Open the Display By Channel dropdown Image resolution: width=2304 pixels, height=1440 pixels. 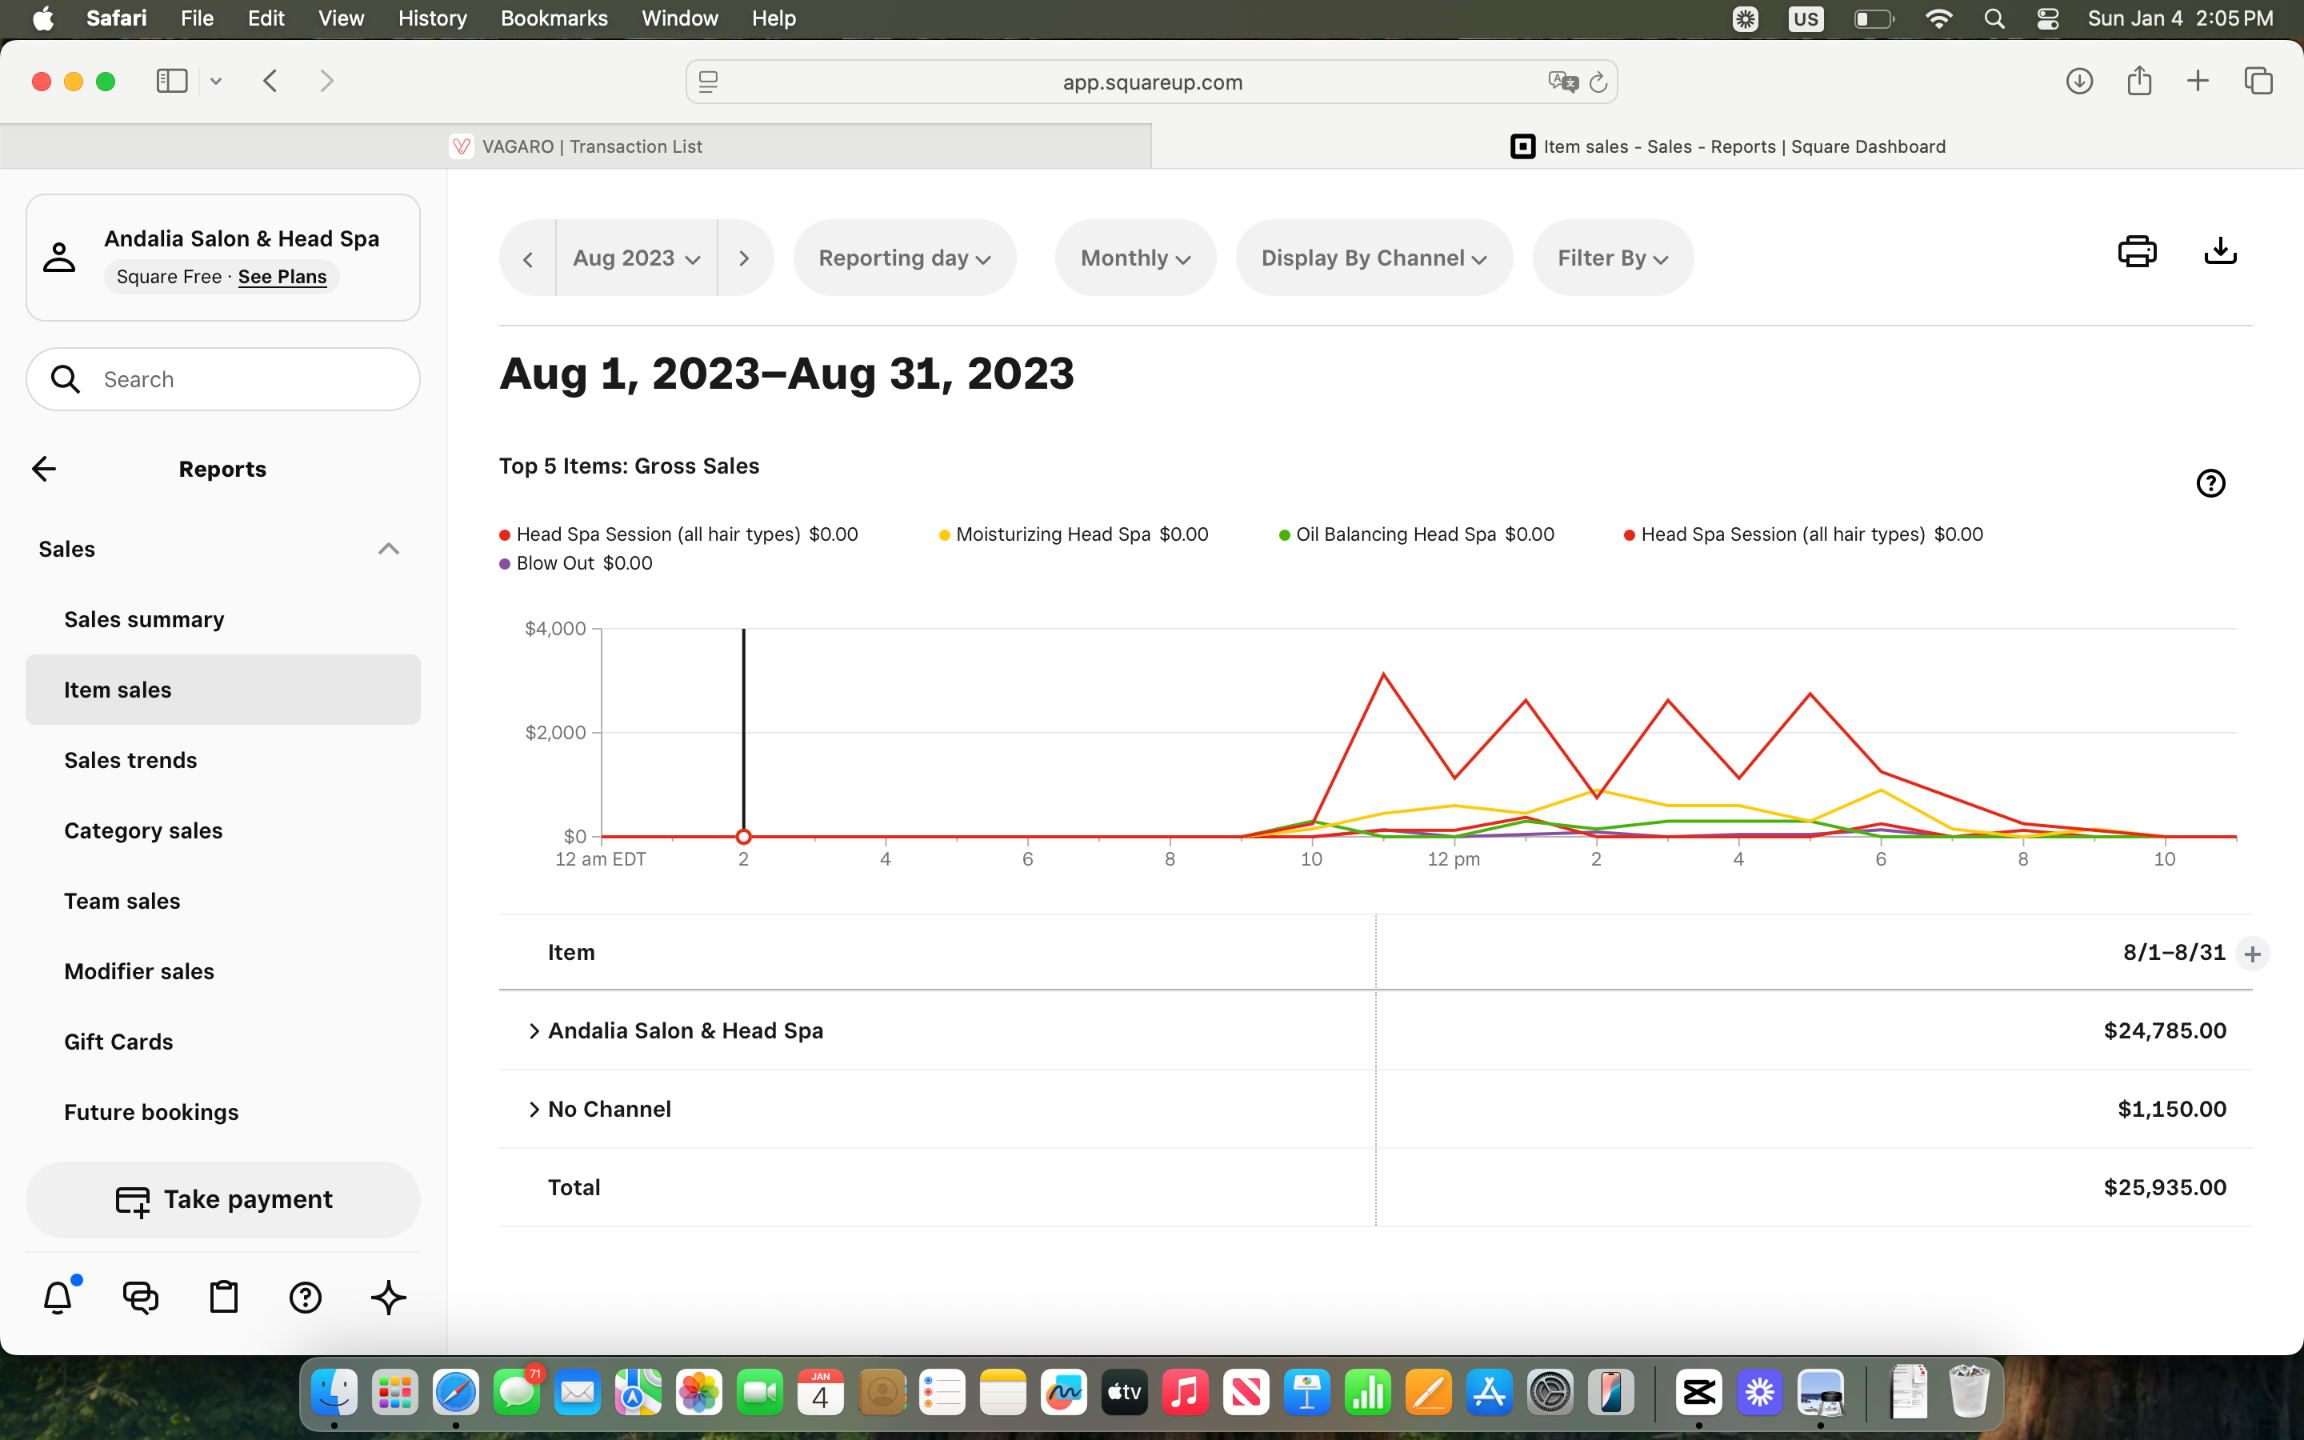[x=1373, y=259]
